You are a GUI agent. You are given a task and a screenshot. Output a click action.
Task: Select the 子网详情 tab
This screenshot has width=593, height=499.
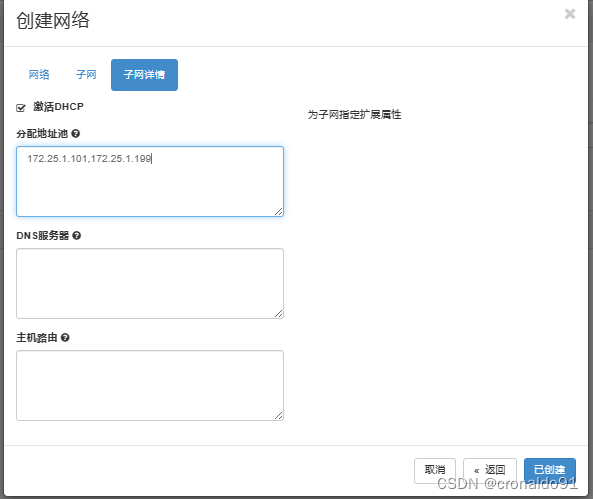click(144, 75)
